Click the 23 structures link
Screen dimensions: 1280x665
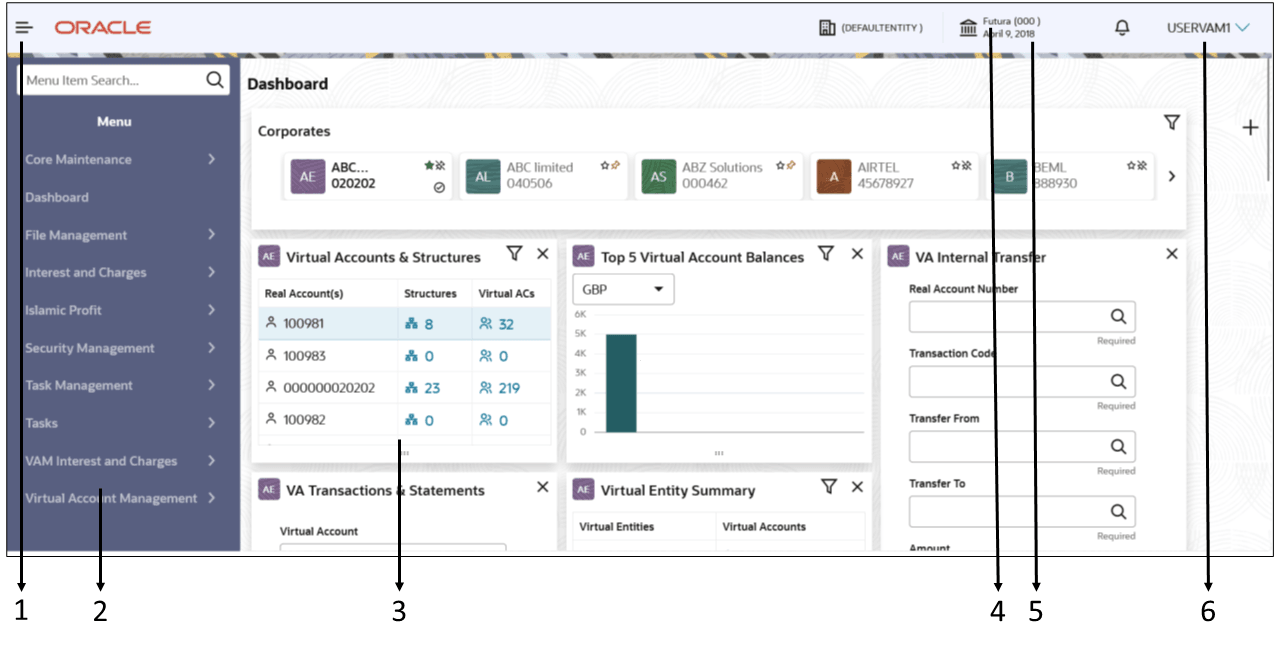pyautogui.click(x=422, y=388)
